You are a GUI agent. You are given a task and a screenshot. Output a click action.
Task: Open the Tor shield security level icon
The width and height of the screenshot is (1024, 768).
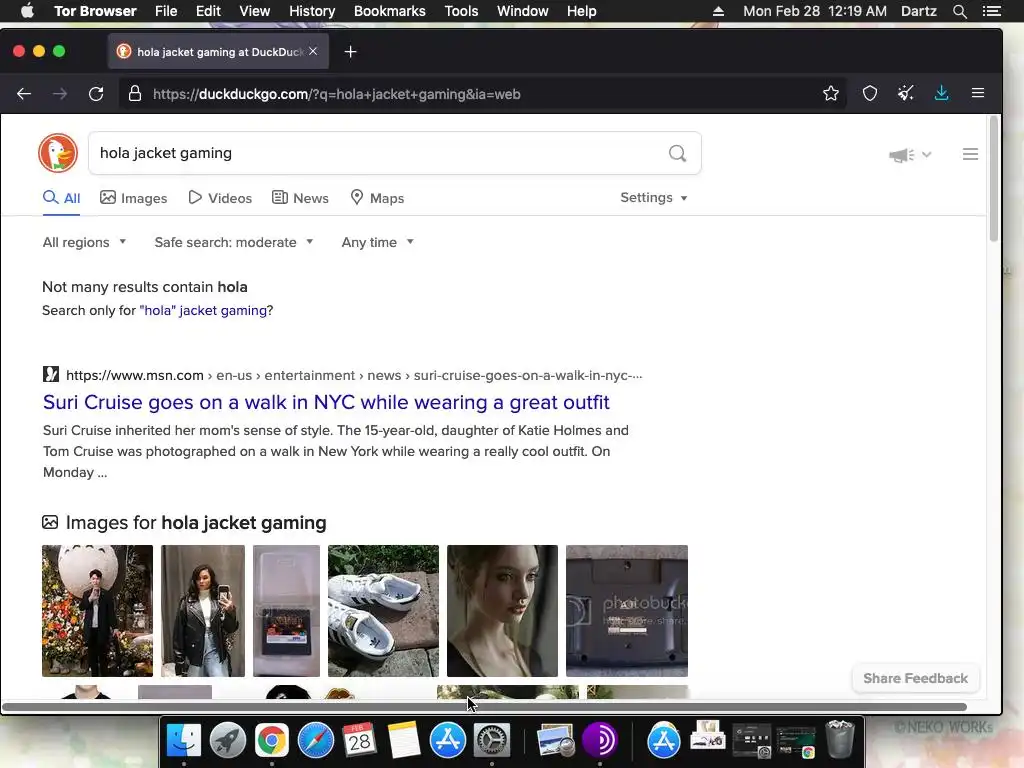pyautogui.click(x=870, y=93)
